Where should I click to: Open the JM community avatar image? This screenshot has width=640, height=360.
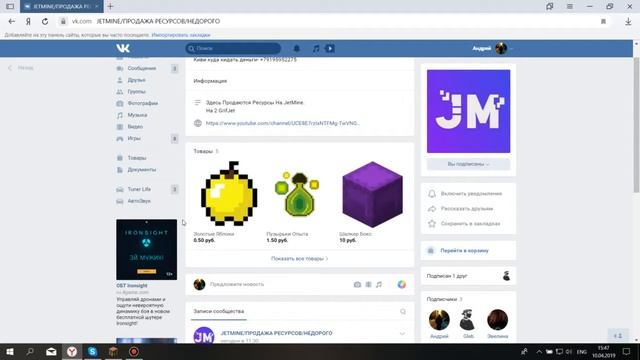click(x=468, y=111)
